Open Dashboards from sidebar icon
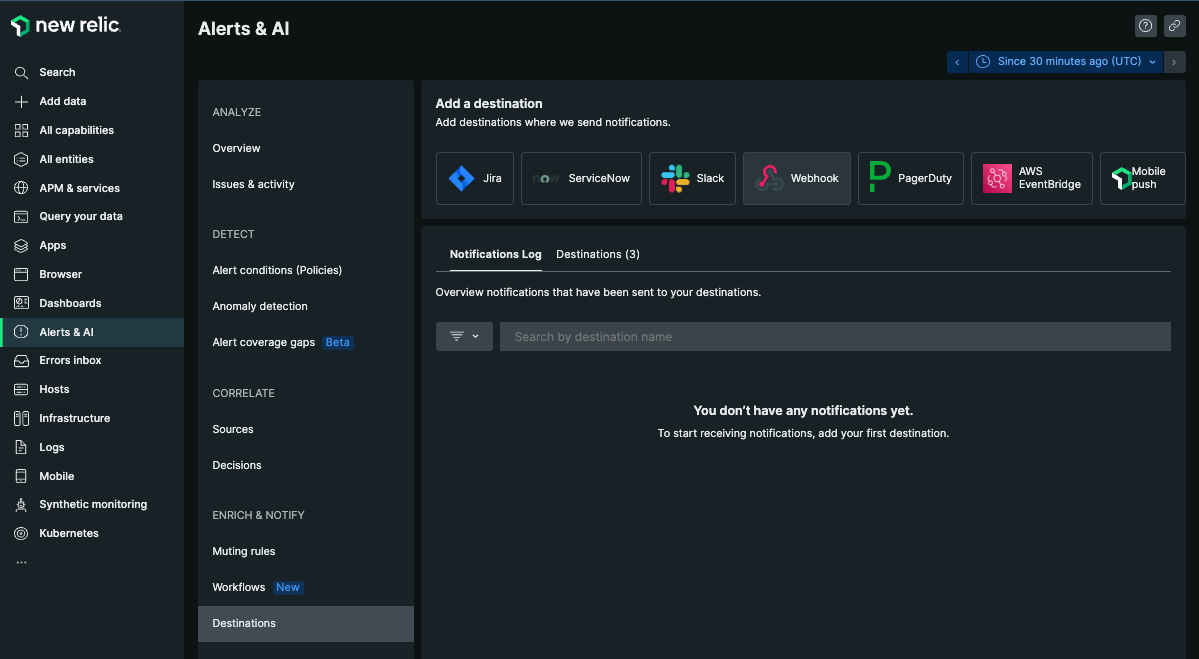 (x=21, y=303)
